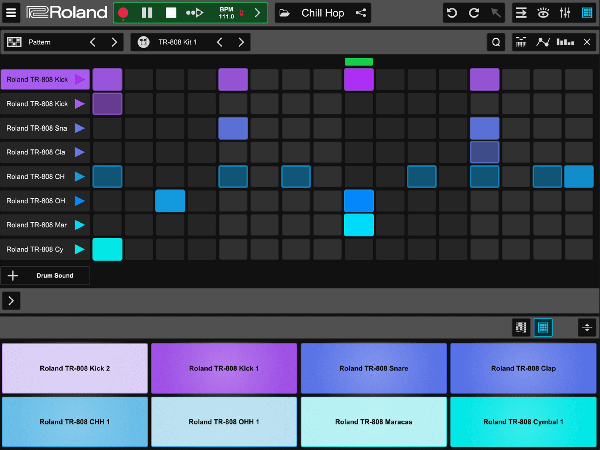Toggle the play-from-start transport icon
The width and height of the screenshot is (600, 450).
pos(194,13)
